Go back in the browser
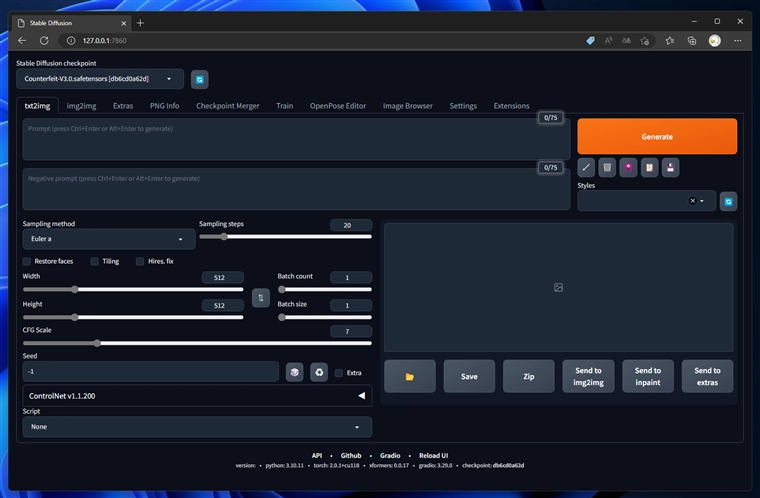The image size is (760, 498). (x=22, y=41)
